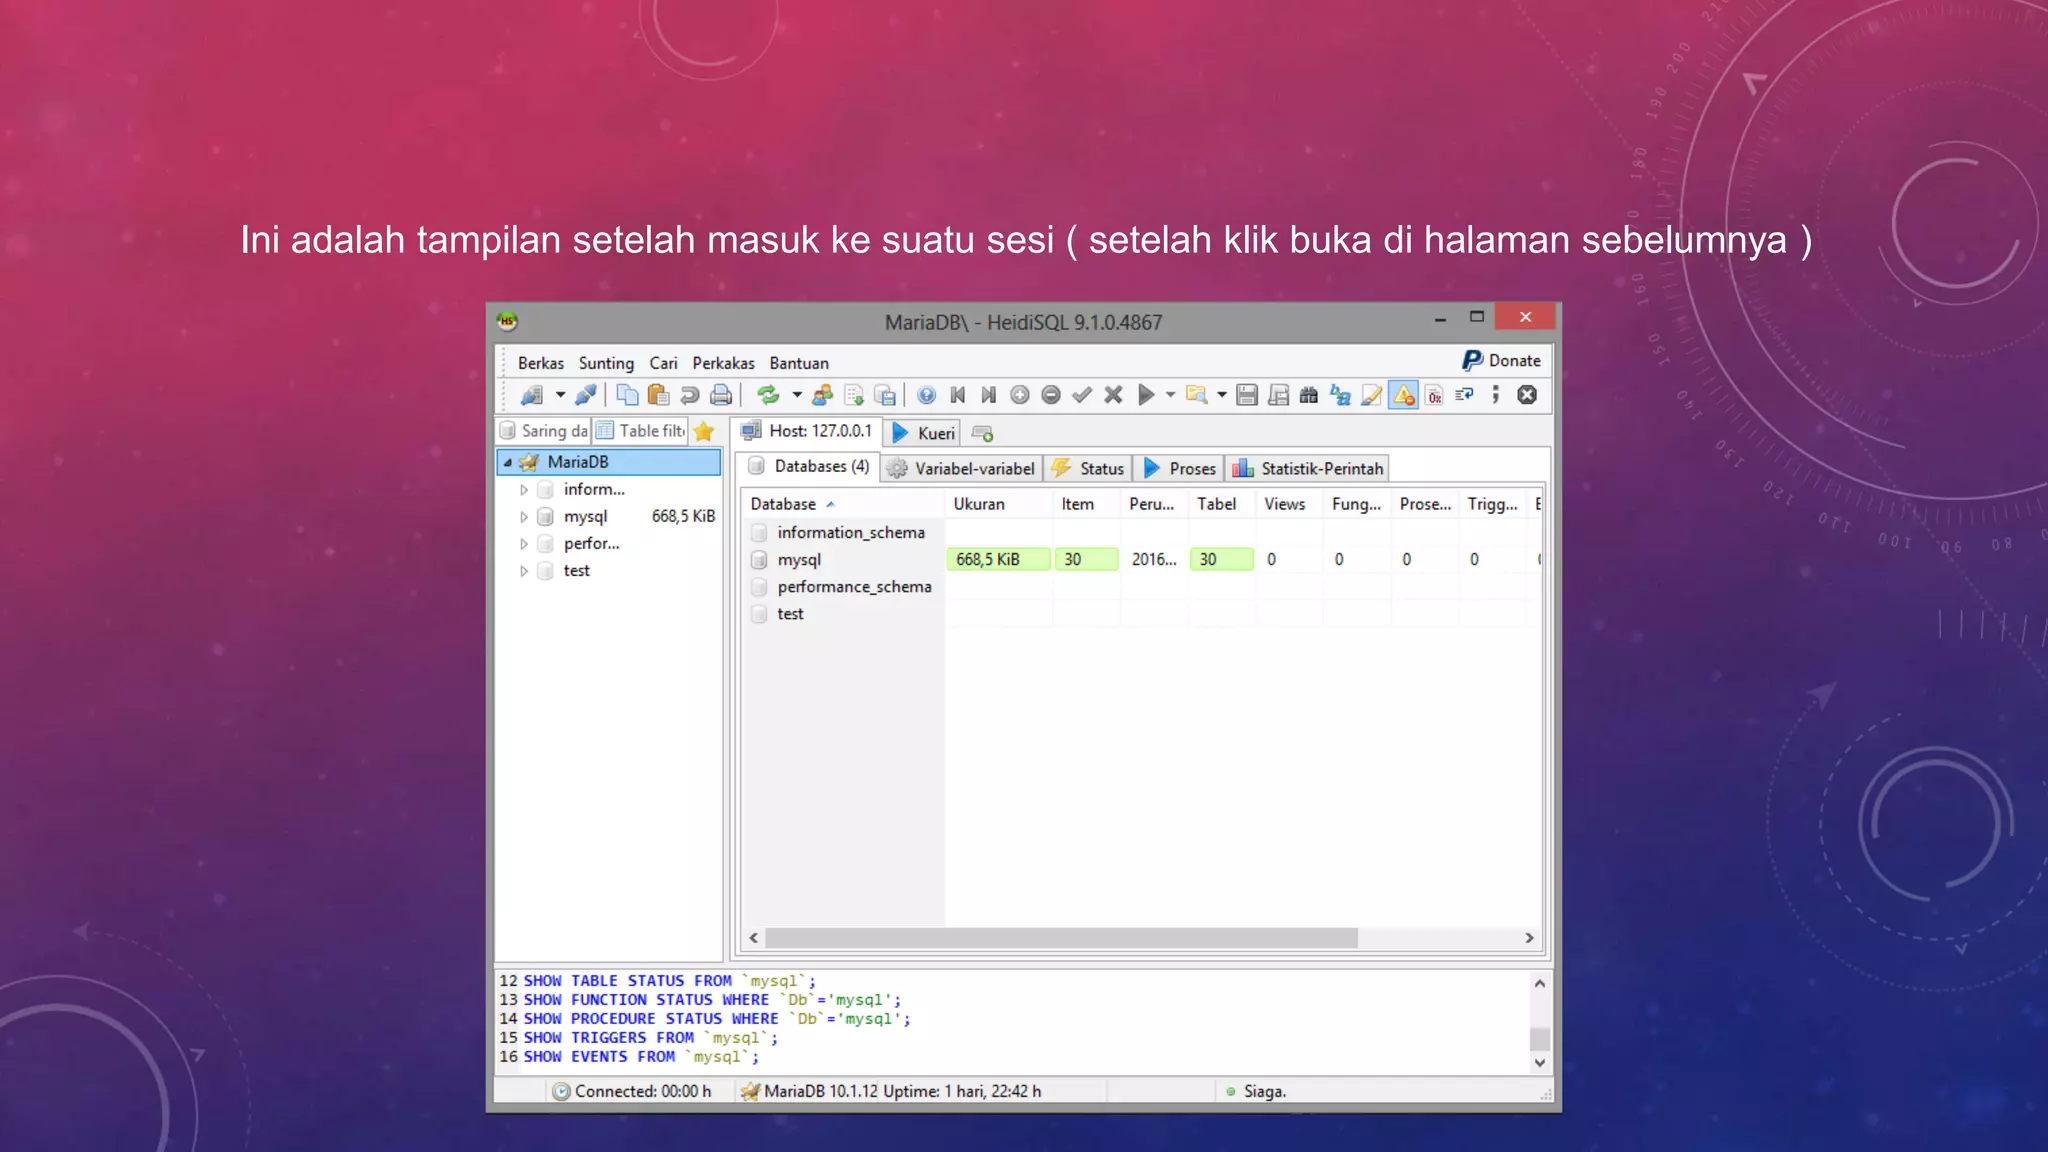Viewport: 2048px width, 1152px height.
Task: Click the yellow star favorites icon
Action: tap(704, 431)
